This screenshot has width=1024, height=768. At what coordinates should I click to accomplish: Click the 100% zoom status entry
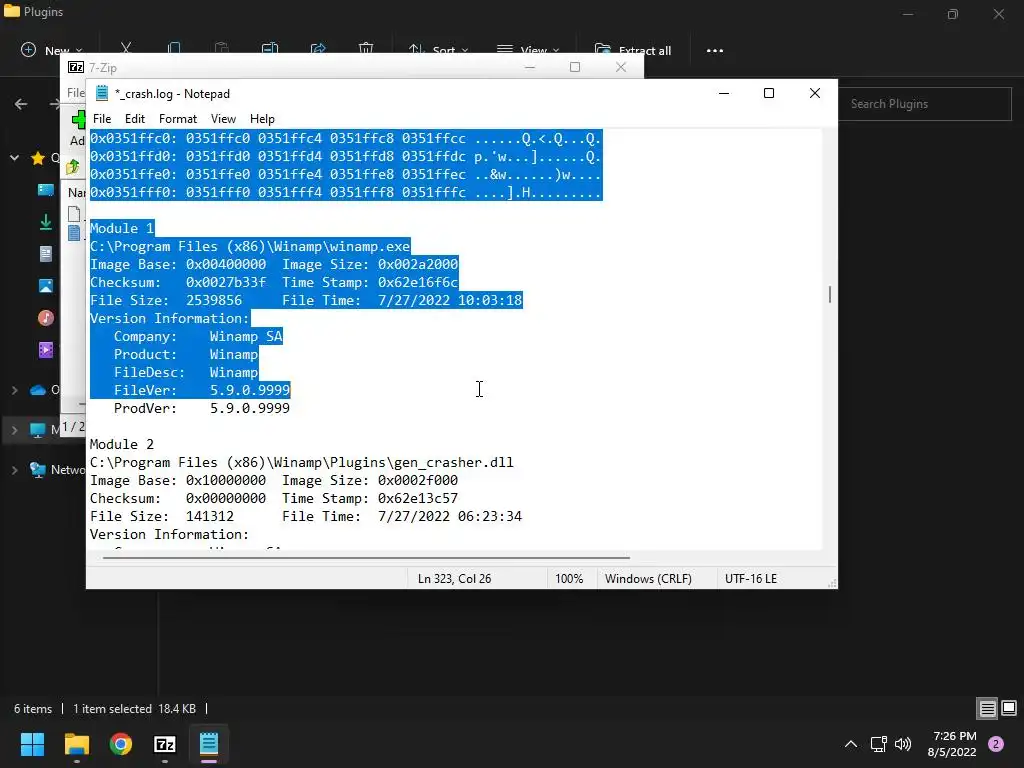coord(569,579)
